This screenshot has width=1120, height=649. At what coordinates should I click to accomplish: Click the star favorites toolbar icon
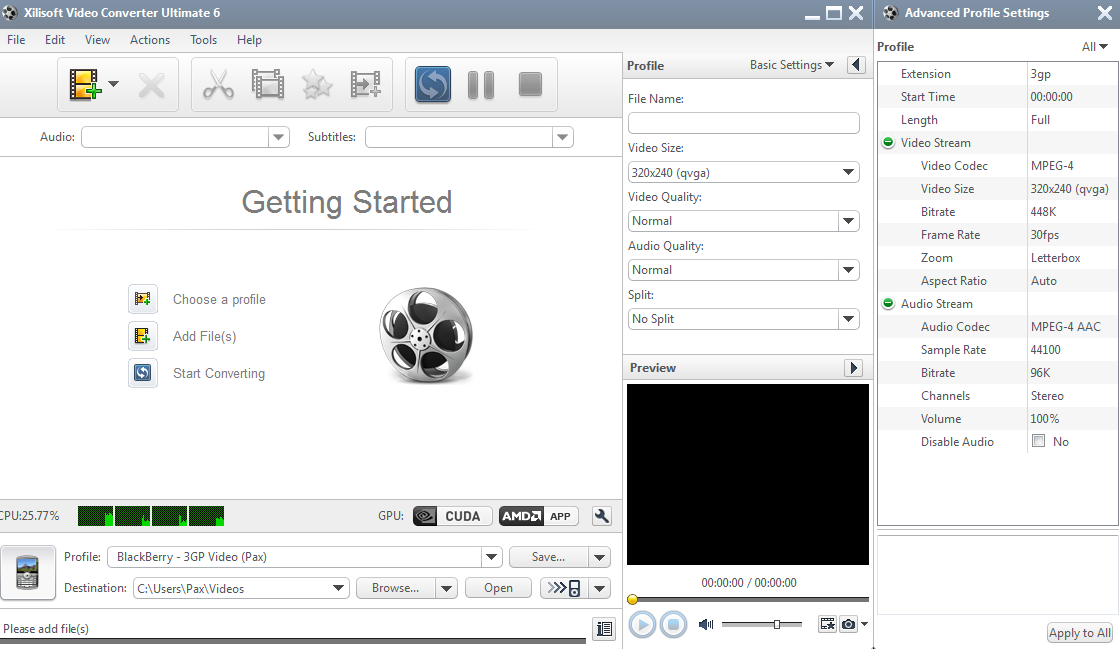(x=317, y=85)
